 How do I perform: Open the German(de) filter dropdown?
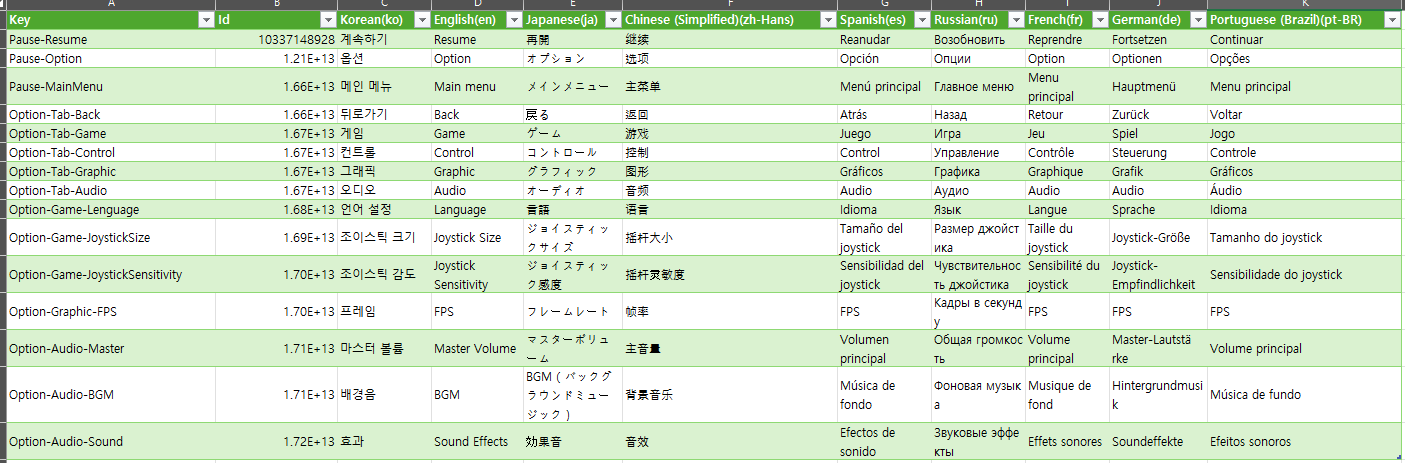[1197, 20]
